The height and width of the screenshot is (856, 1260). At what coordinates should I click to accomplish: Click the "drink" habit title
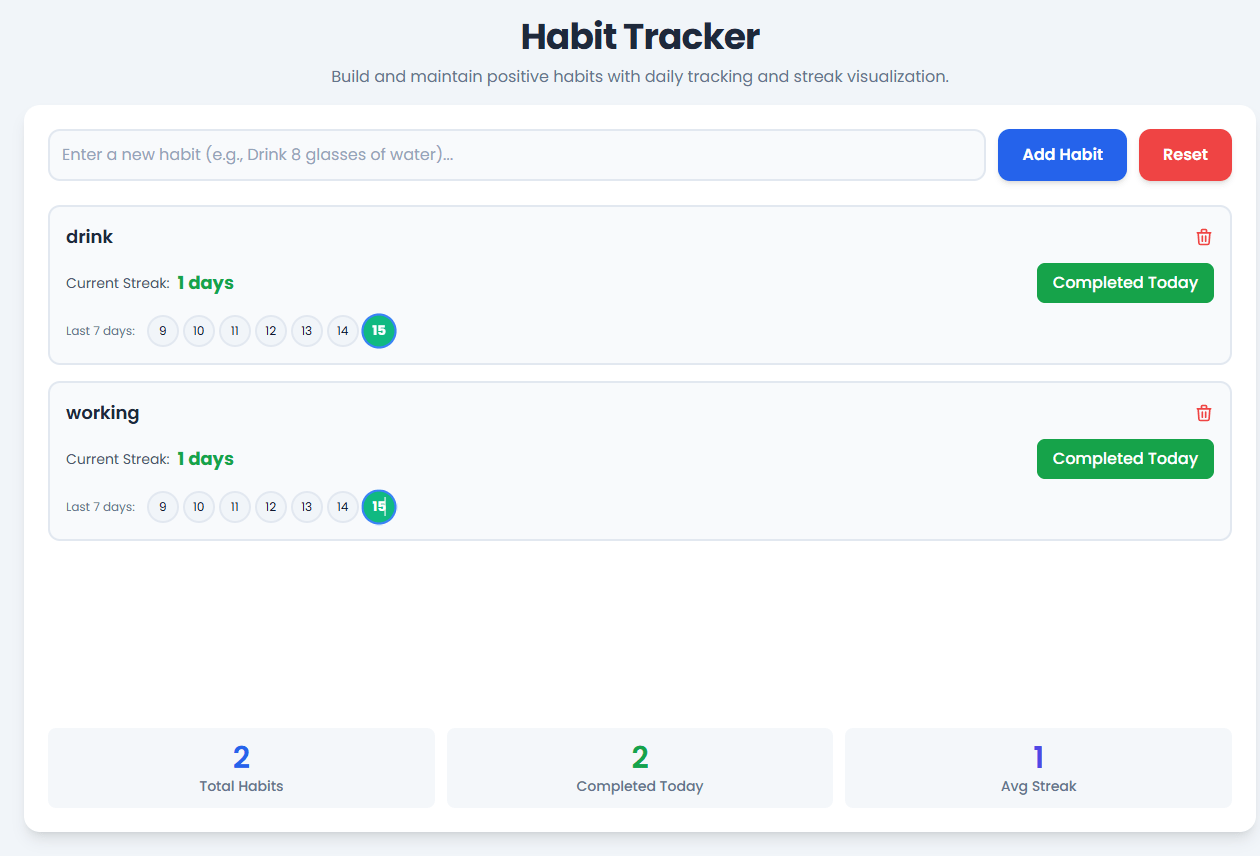coord(89,237)
